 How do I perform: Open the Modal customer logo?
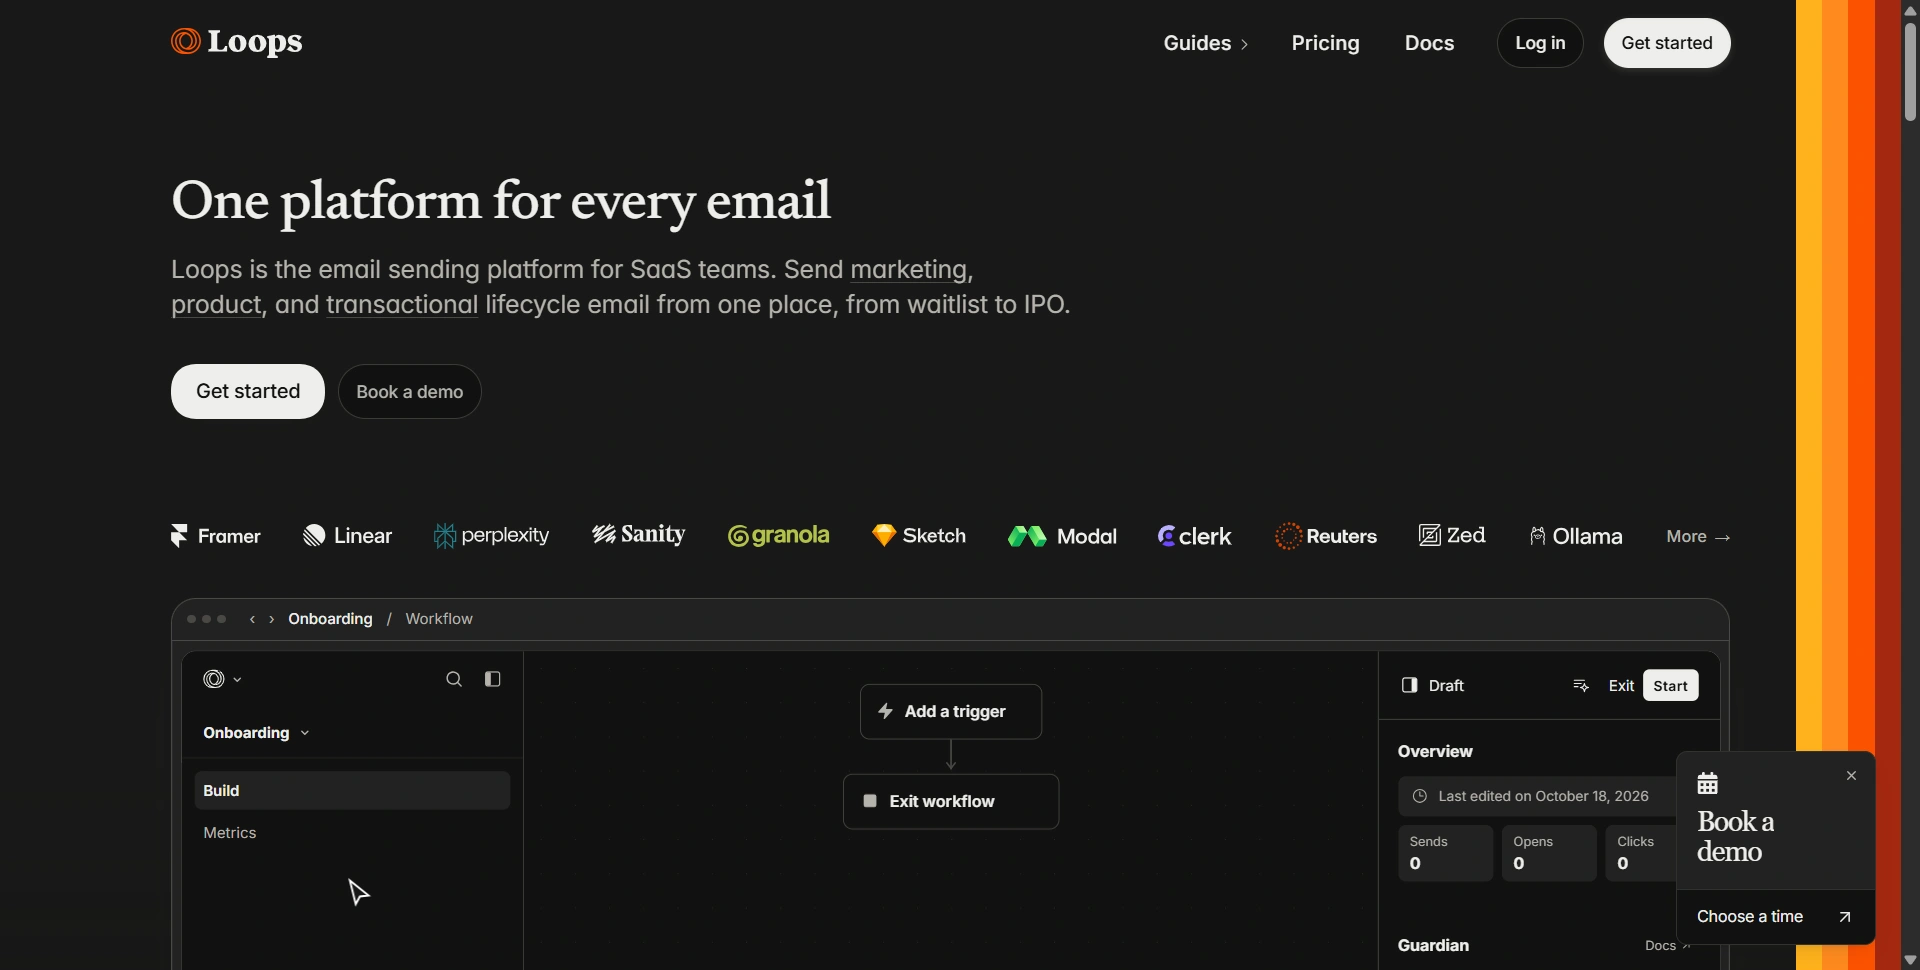[x=1062, y=537]
